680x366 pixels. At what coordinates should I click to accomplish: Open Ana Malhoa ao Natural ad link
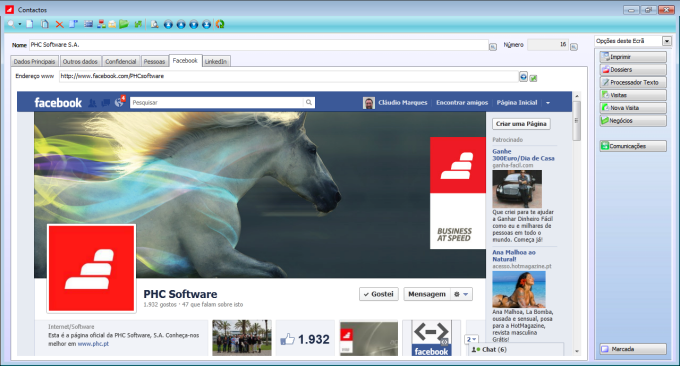click(514, 255)
